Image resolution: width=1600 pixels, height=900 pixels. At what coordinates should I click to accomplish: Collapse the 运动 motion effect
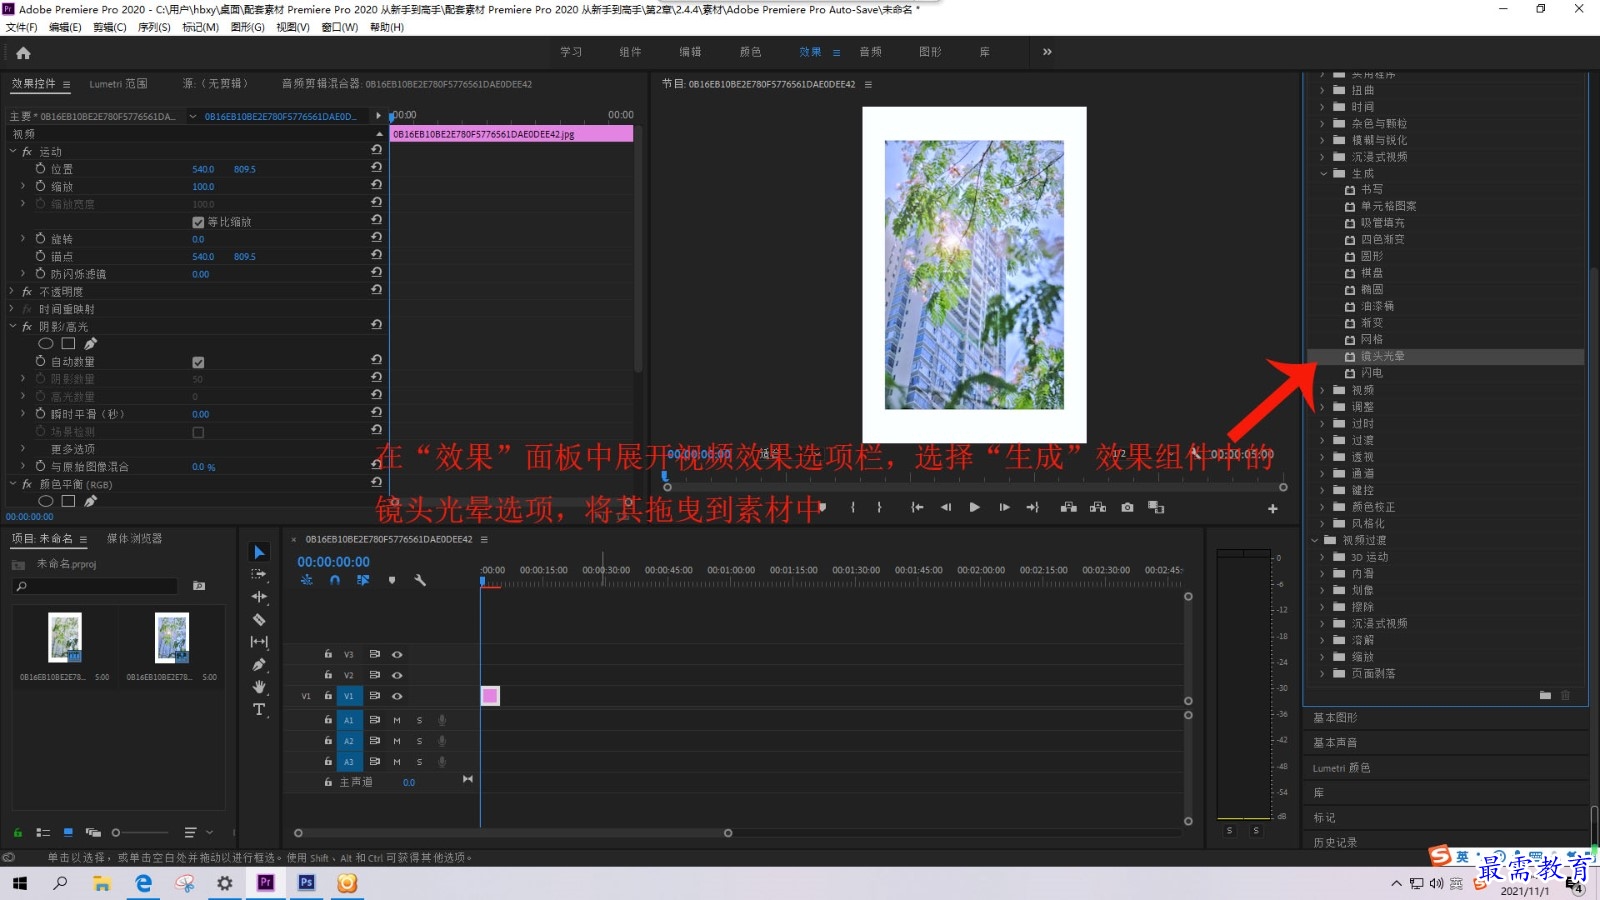coord(13,152)
